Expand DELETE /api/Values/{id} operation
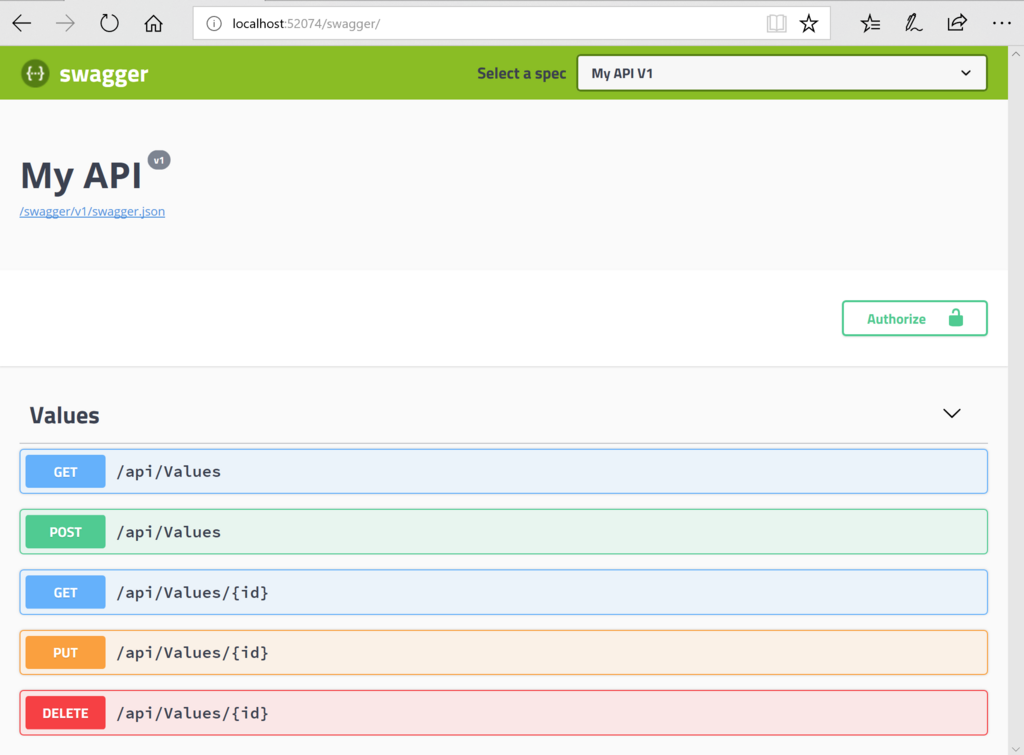This screenshot has width=1024, height=755. 504,713
